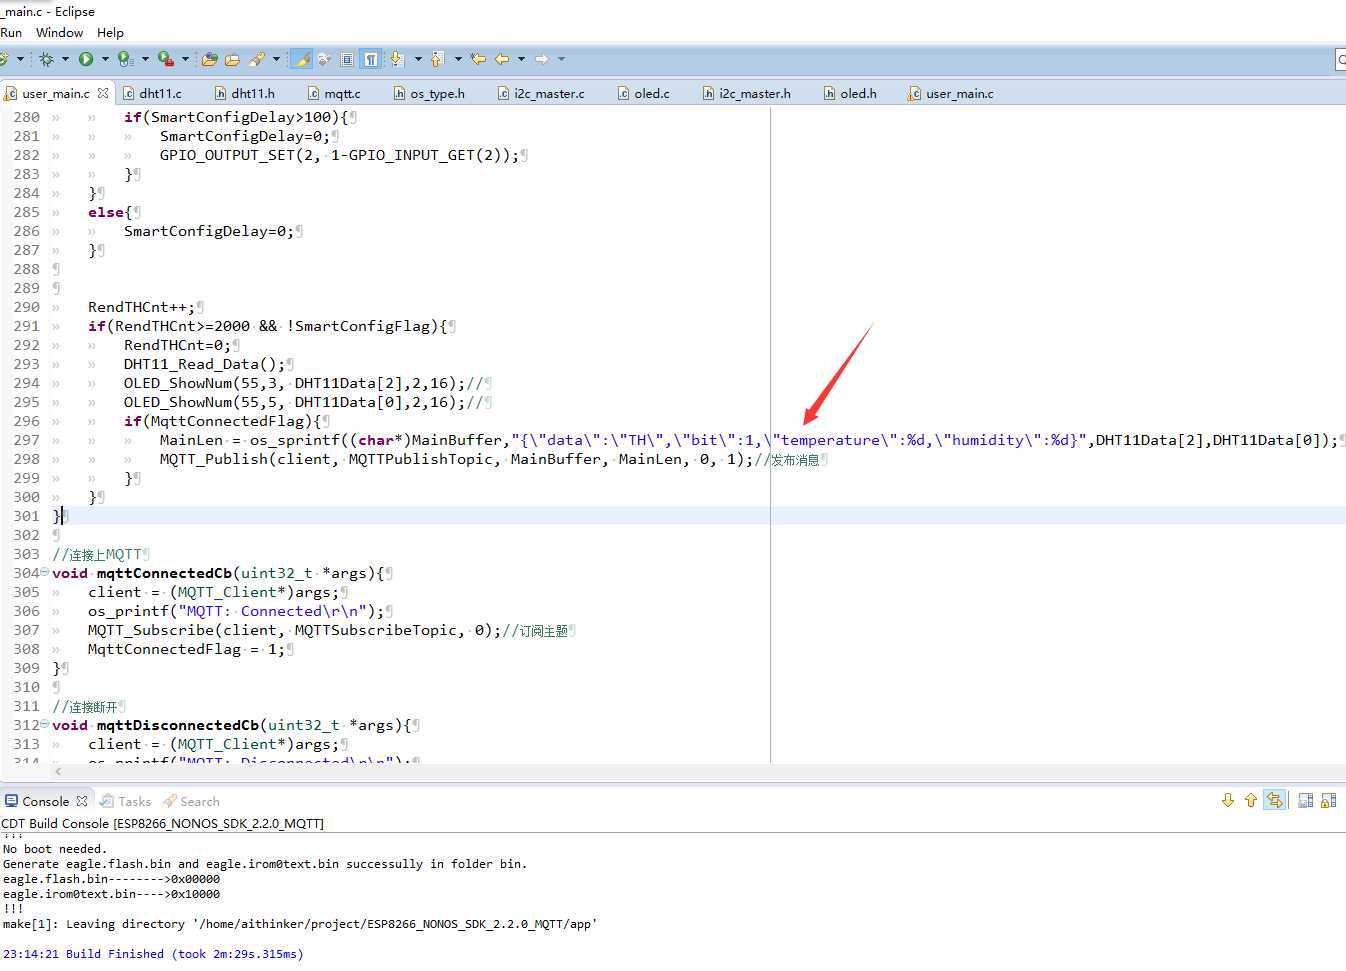The height and width of the screenshot is (971, 1346).
Task: Open the Help menu
Action: pos(110,32)
